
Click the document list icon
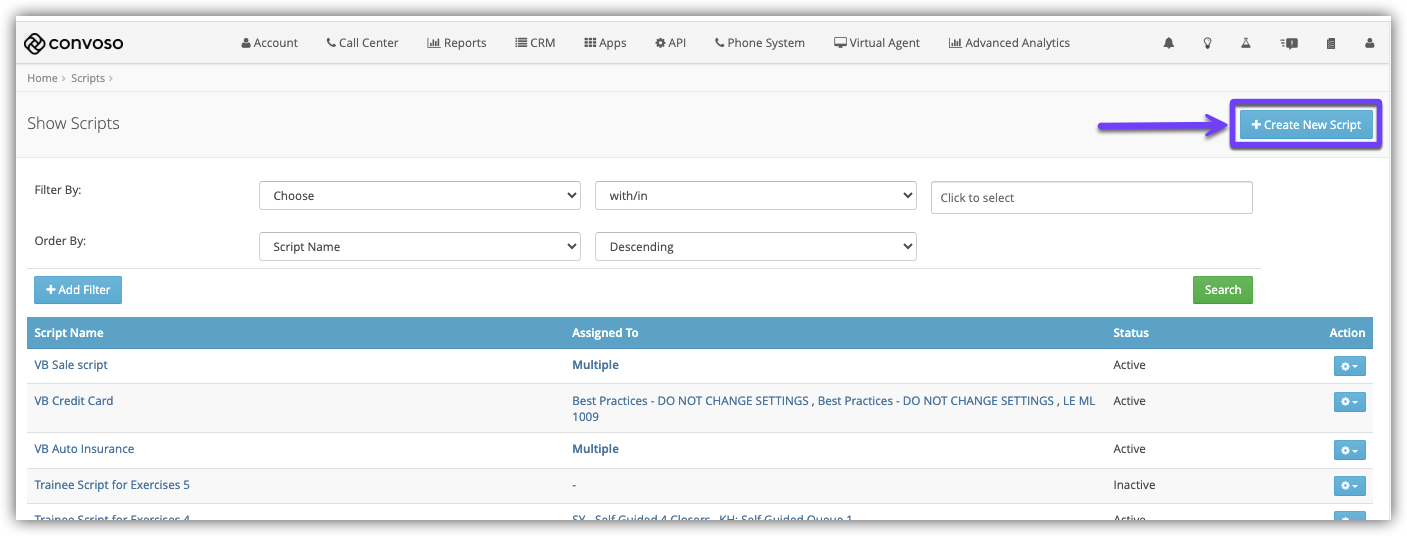[x=1331, y=43]
